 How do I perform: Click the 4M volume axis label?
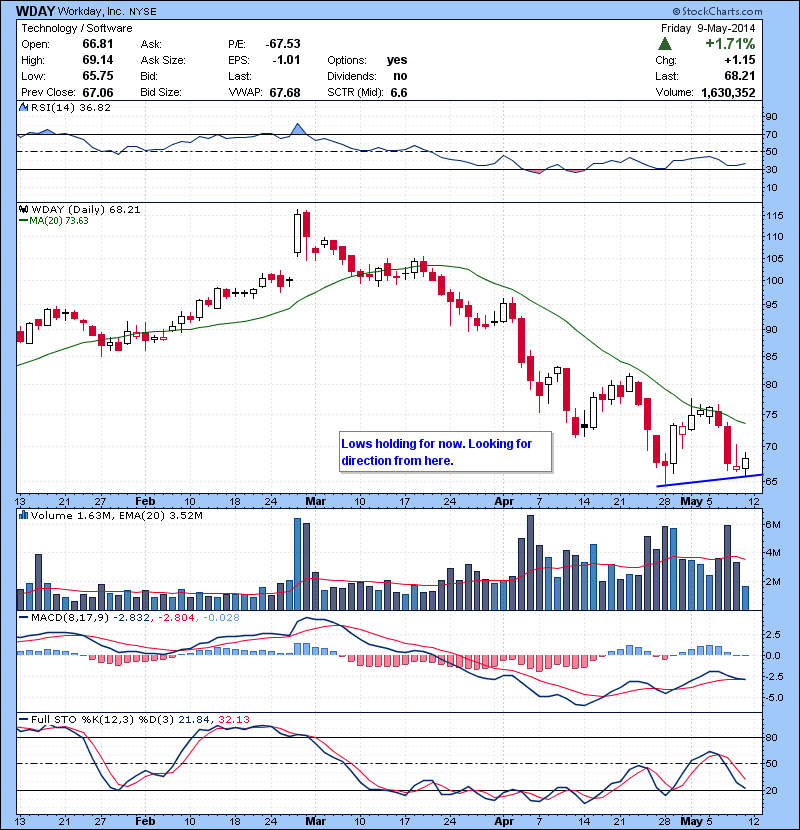tap(773, 553)
